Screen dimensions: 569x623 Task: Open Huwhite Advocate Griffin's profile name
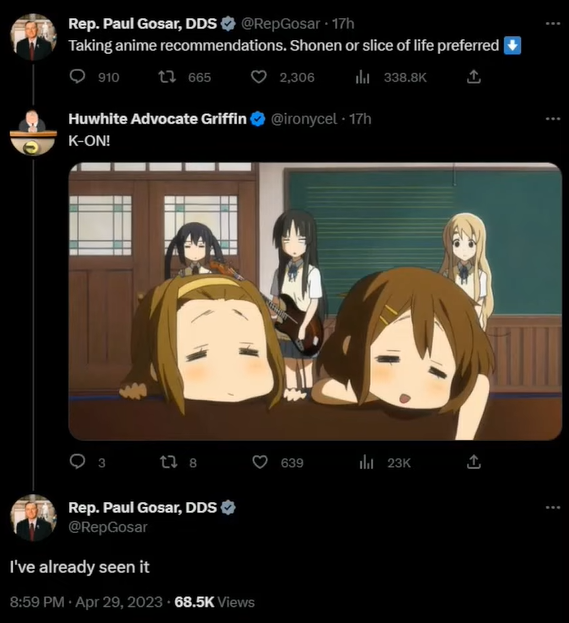coord(157,119)
